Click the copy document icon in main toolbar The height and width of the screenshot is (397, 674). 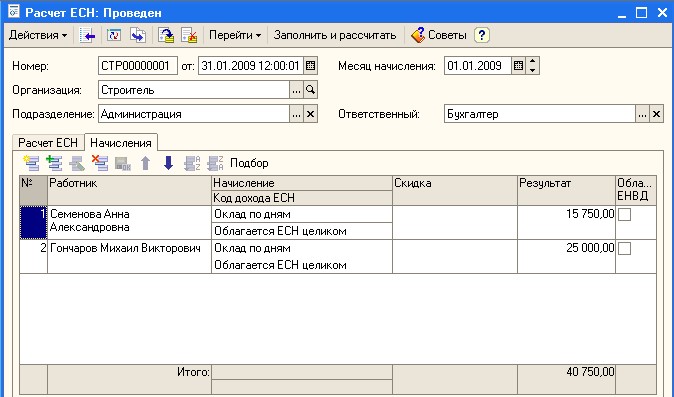click(x=138, y=36)
